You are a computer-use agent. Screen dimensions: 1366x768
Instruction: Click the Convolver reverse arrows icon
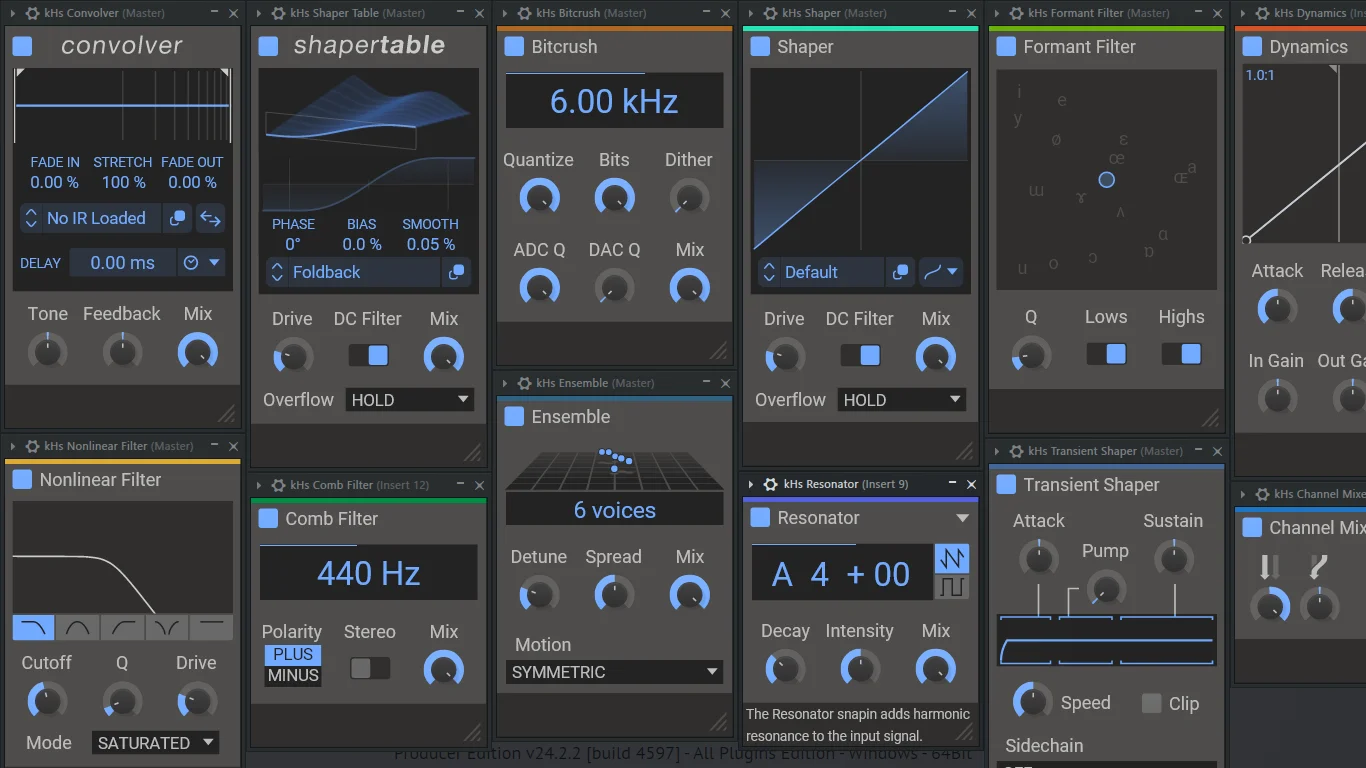[210, 218]
